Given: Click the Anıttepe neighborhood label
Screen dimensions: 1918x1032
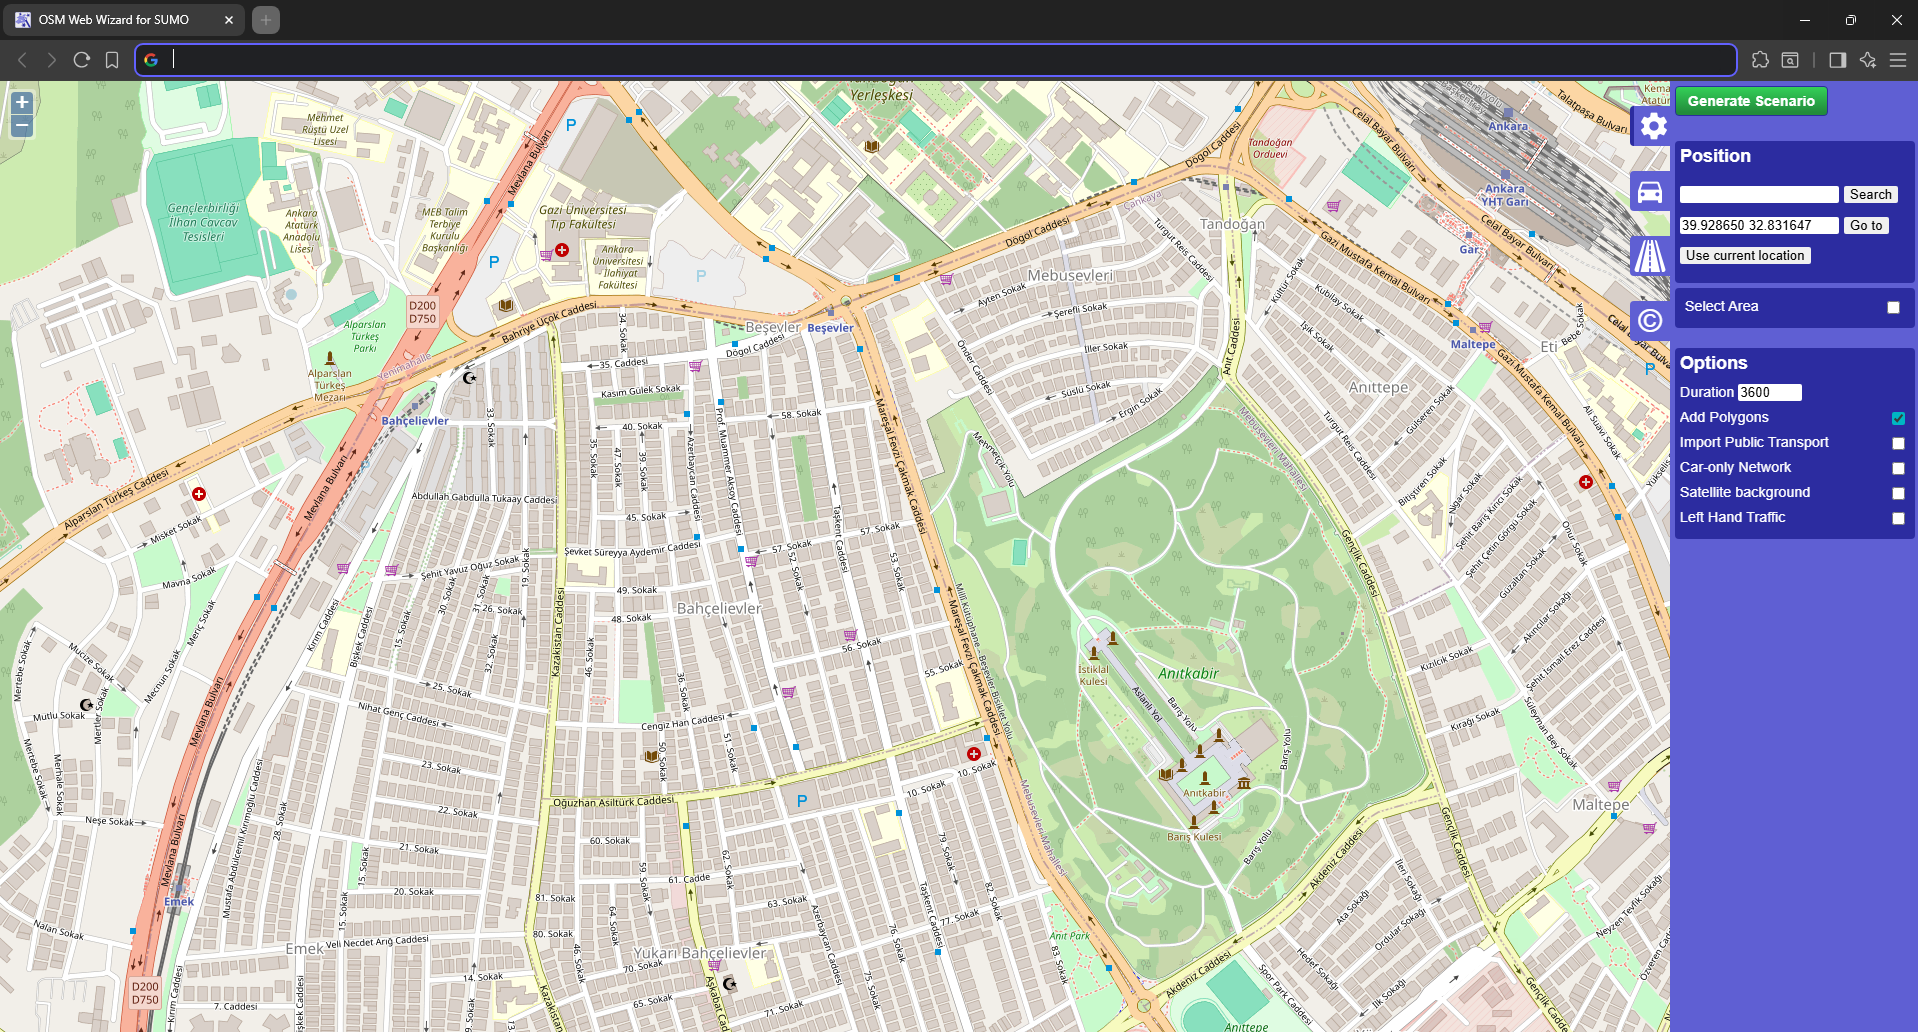Looking at the screenshot, I should (1378, 387).
